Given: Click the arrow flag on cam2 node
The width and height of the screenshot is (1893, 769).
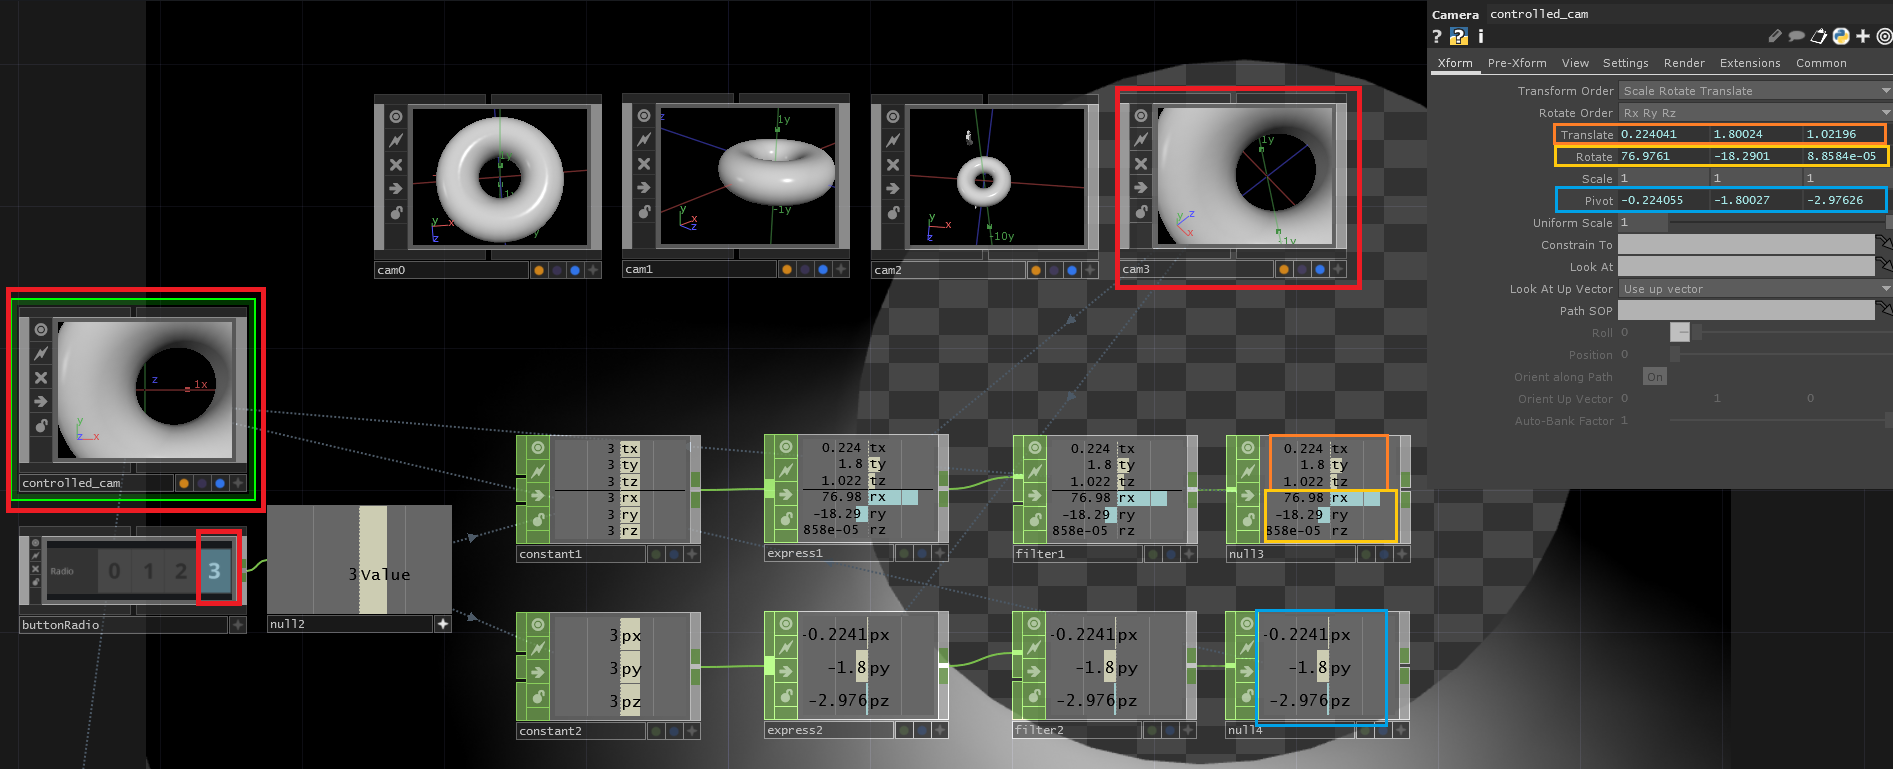Looking at the screenshot, I should (893, 188).
